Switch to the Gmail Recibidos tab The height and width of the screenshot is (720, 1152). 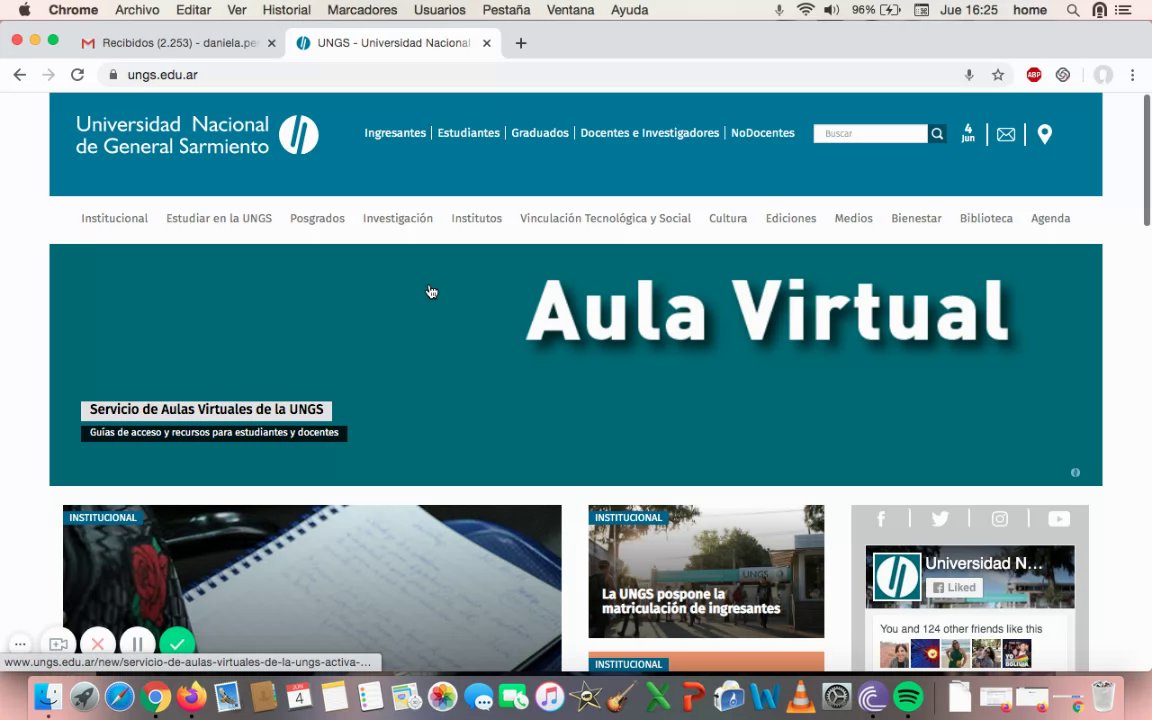click(x=179, y=43)
